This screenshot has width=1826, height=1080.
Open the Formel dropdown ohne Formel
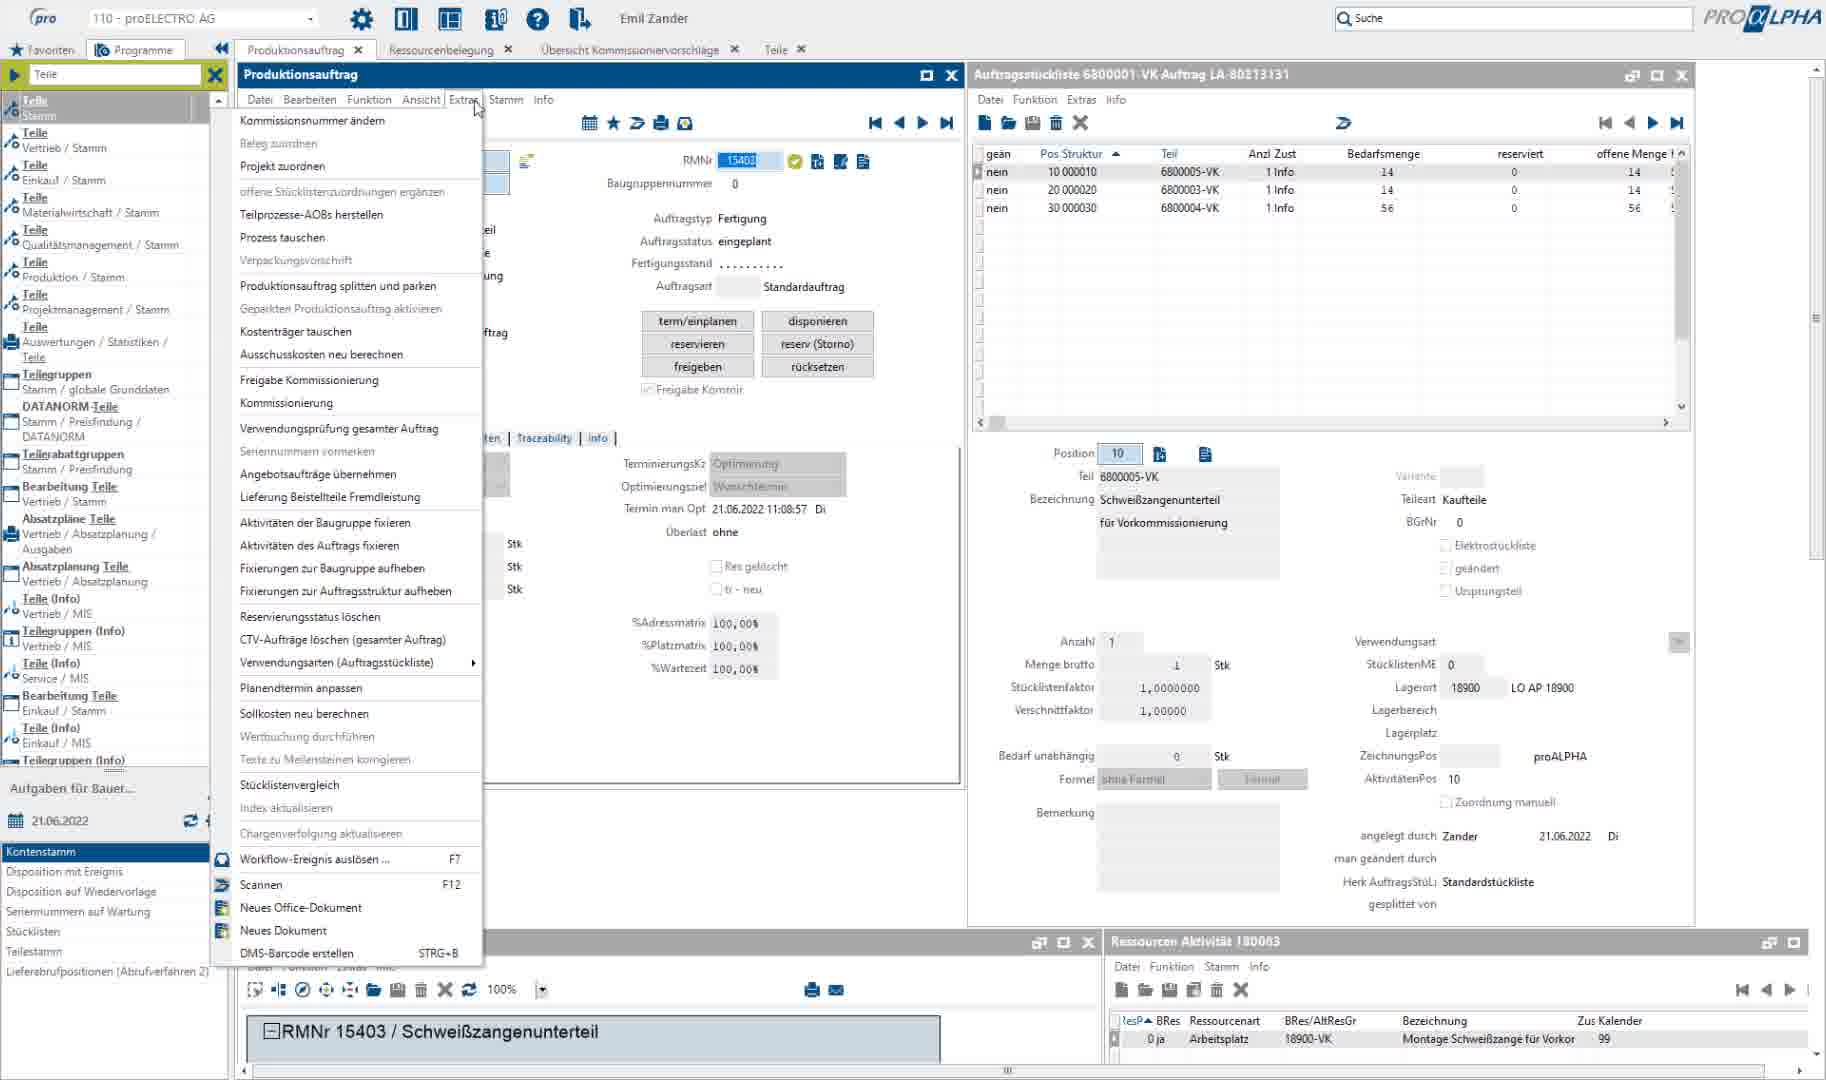tap(1154, 779)
